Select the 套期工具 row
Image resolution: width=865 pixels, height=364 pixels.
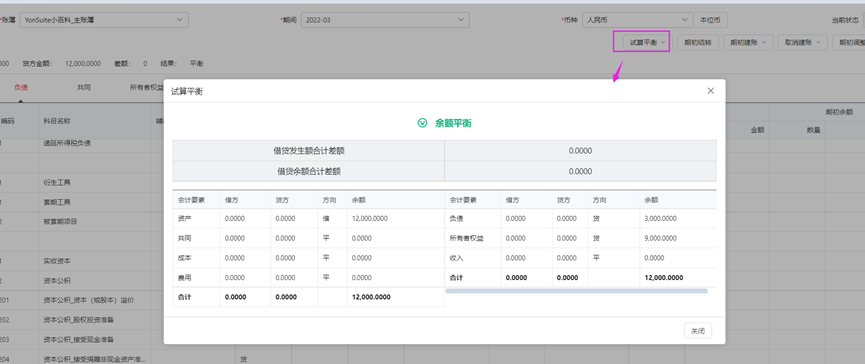pos(57,202)
